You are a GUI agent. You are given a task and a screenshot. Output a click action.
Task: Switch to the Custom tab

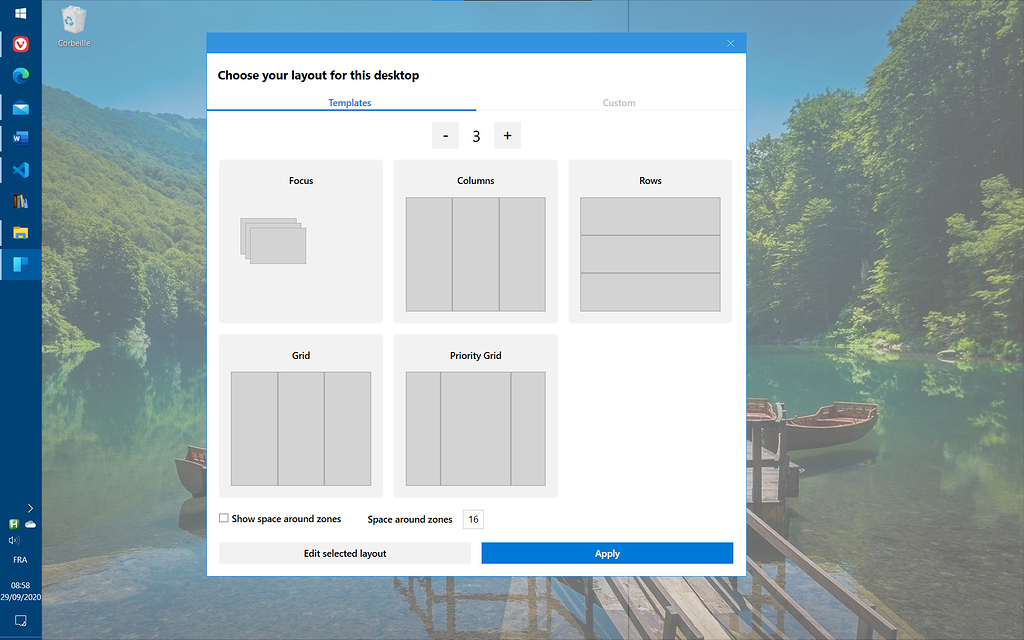619,102
